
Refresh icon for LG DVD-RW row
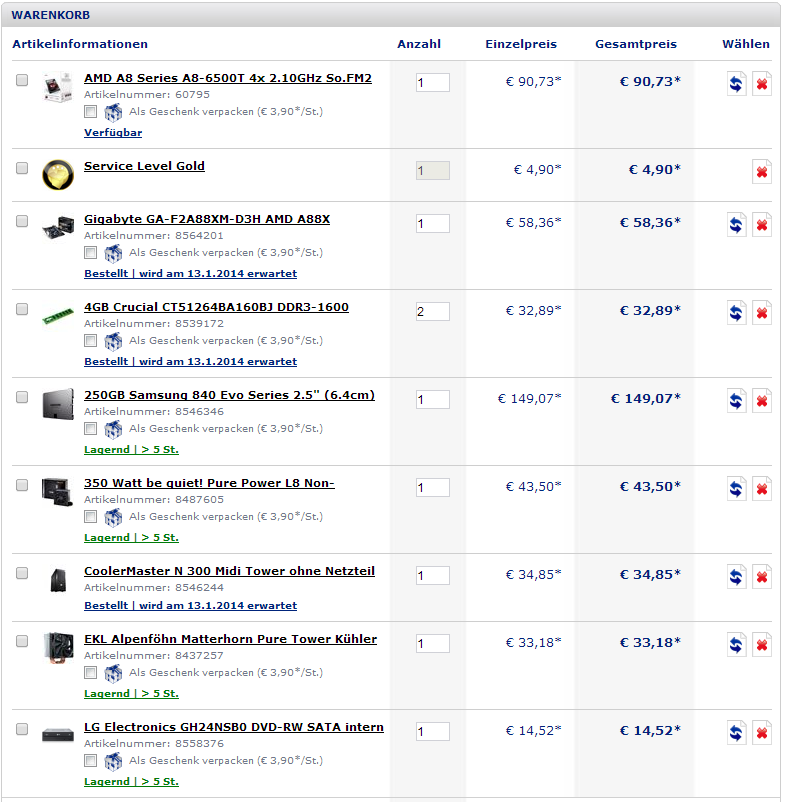click(736, 732)
